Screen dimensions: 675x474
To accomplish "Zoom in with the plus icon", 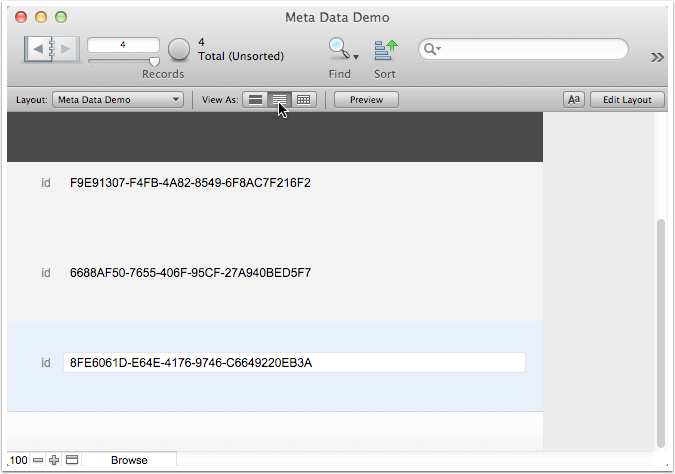I will (x=54, y=460).
